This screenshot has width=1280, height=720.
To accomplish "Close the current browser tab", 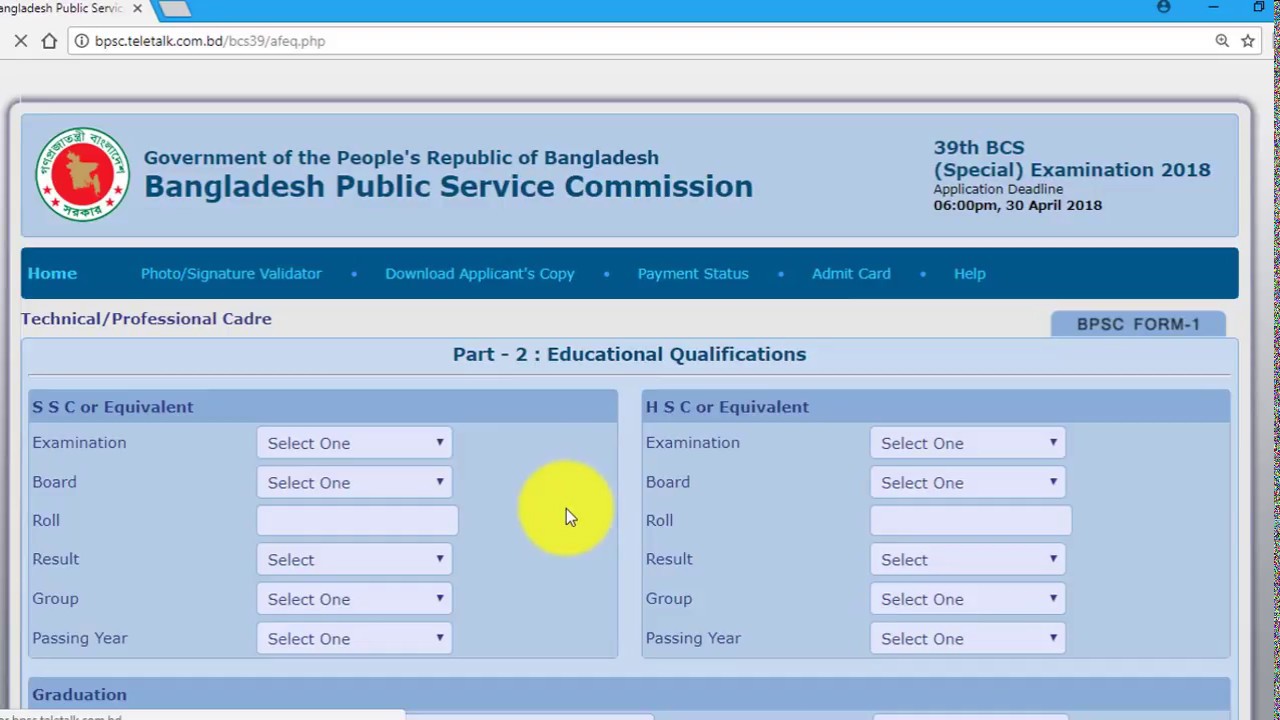I will coord(137,8).
